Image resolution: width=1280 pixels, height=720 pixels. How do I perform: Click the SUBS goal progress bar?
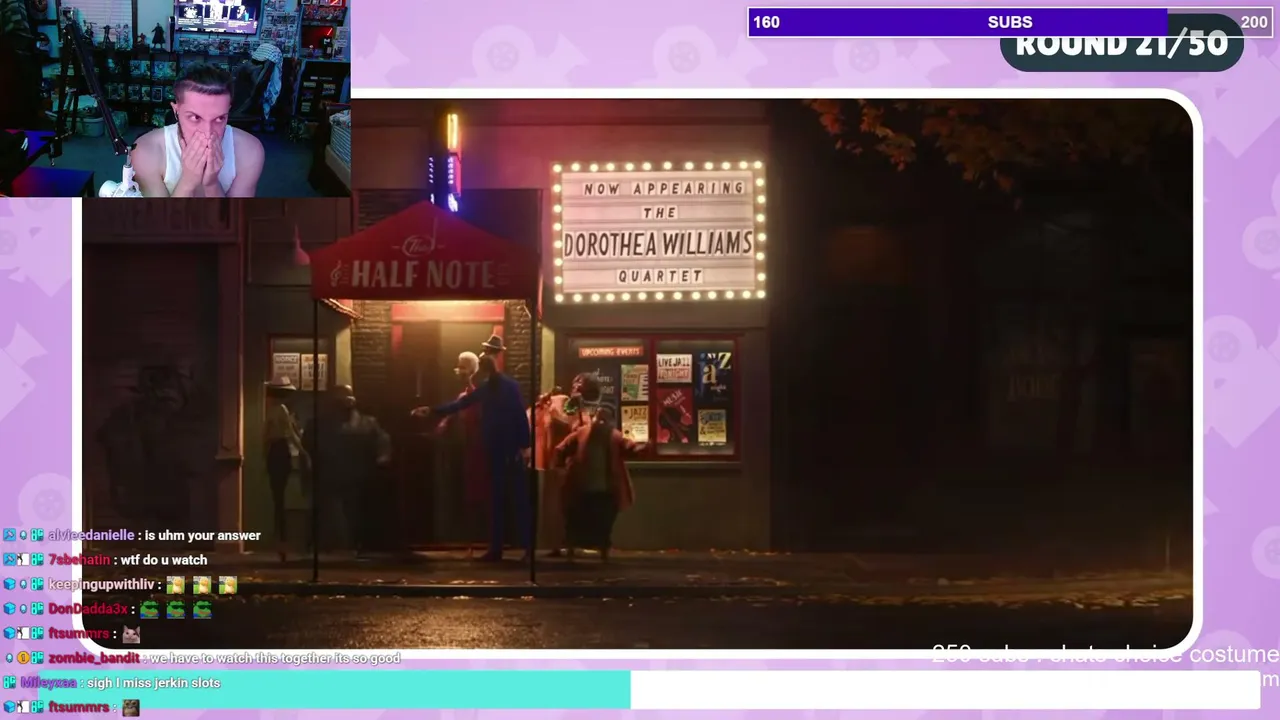pos(1010,22)
